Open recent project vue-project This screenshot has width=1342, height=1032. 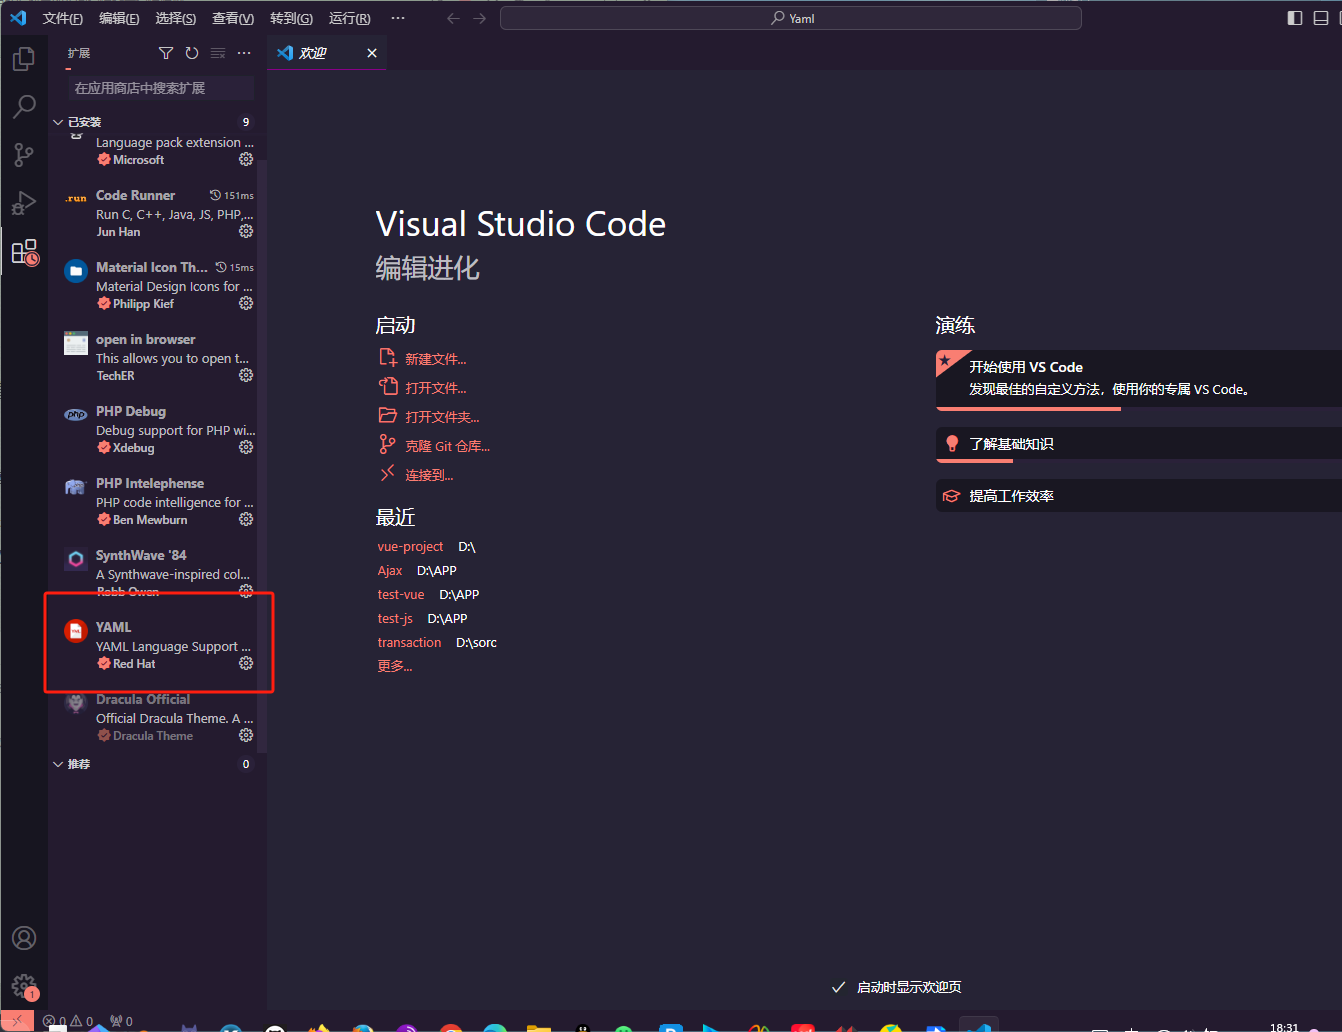point(410,547)
